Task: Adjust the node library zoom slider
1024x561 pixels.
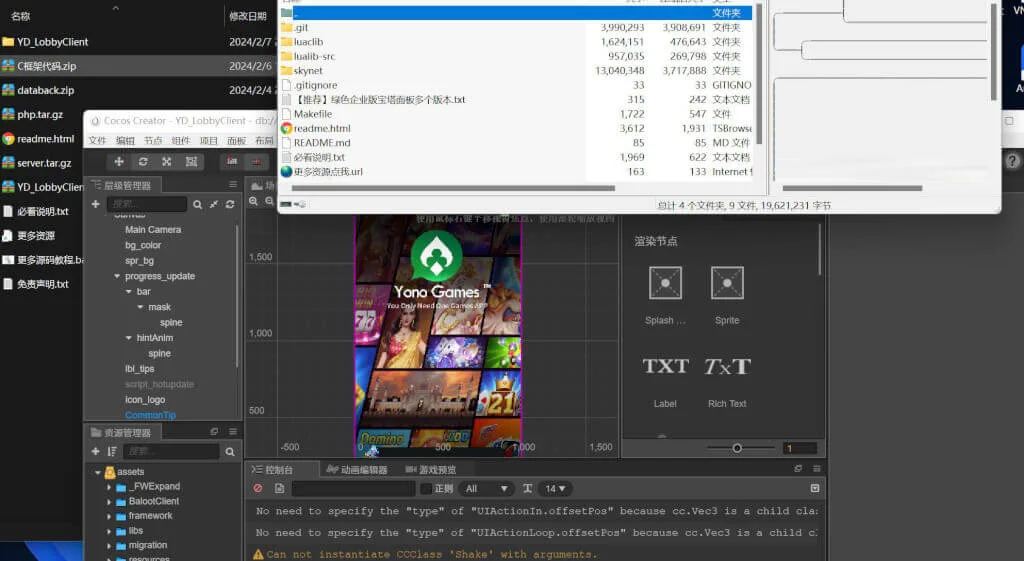Action: pos(737,448)
